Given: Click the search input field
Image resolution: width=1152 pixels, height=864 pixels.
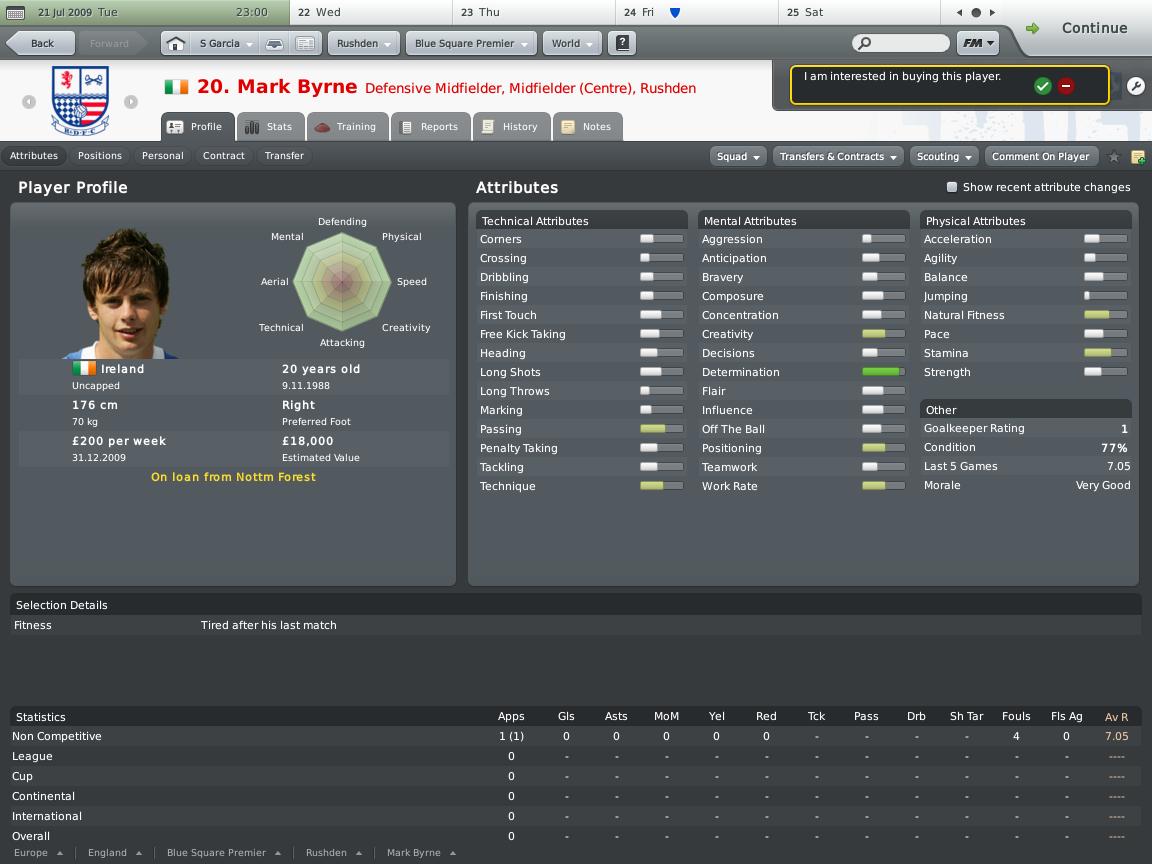Looking at the screenshot, I should pyautogui.click(x=901, y=43).
